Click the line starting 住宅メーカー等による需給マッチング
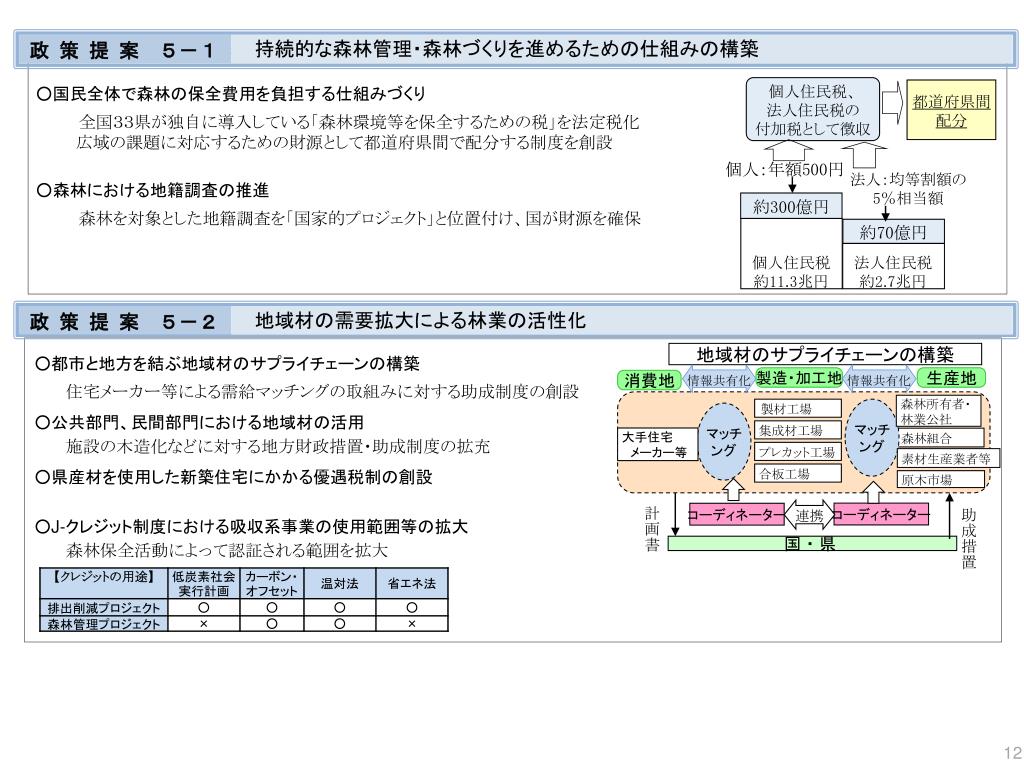This screenshot has height=768, width=1024. coord(322,391)
